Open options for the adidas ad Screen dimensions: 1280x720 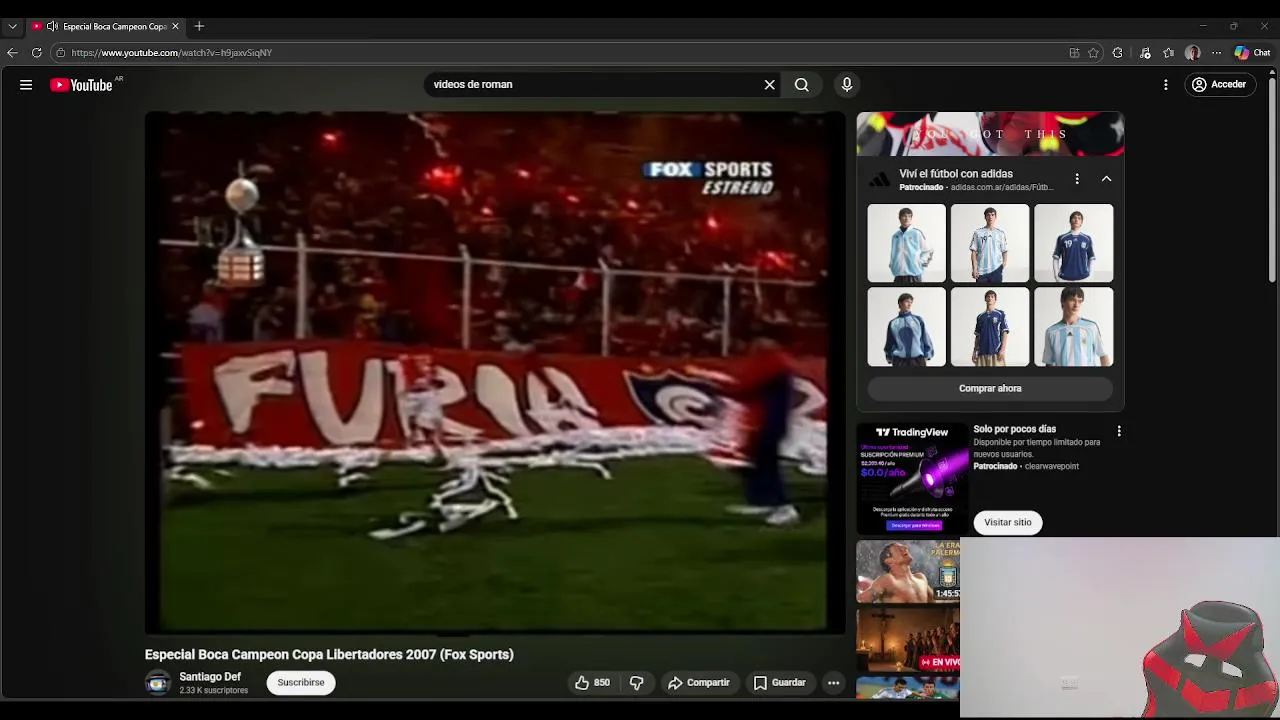(1077, 179)
